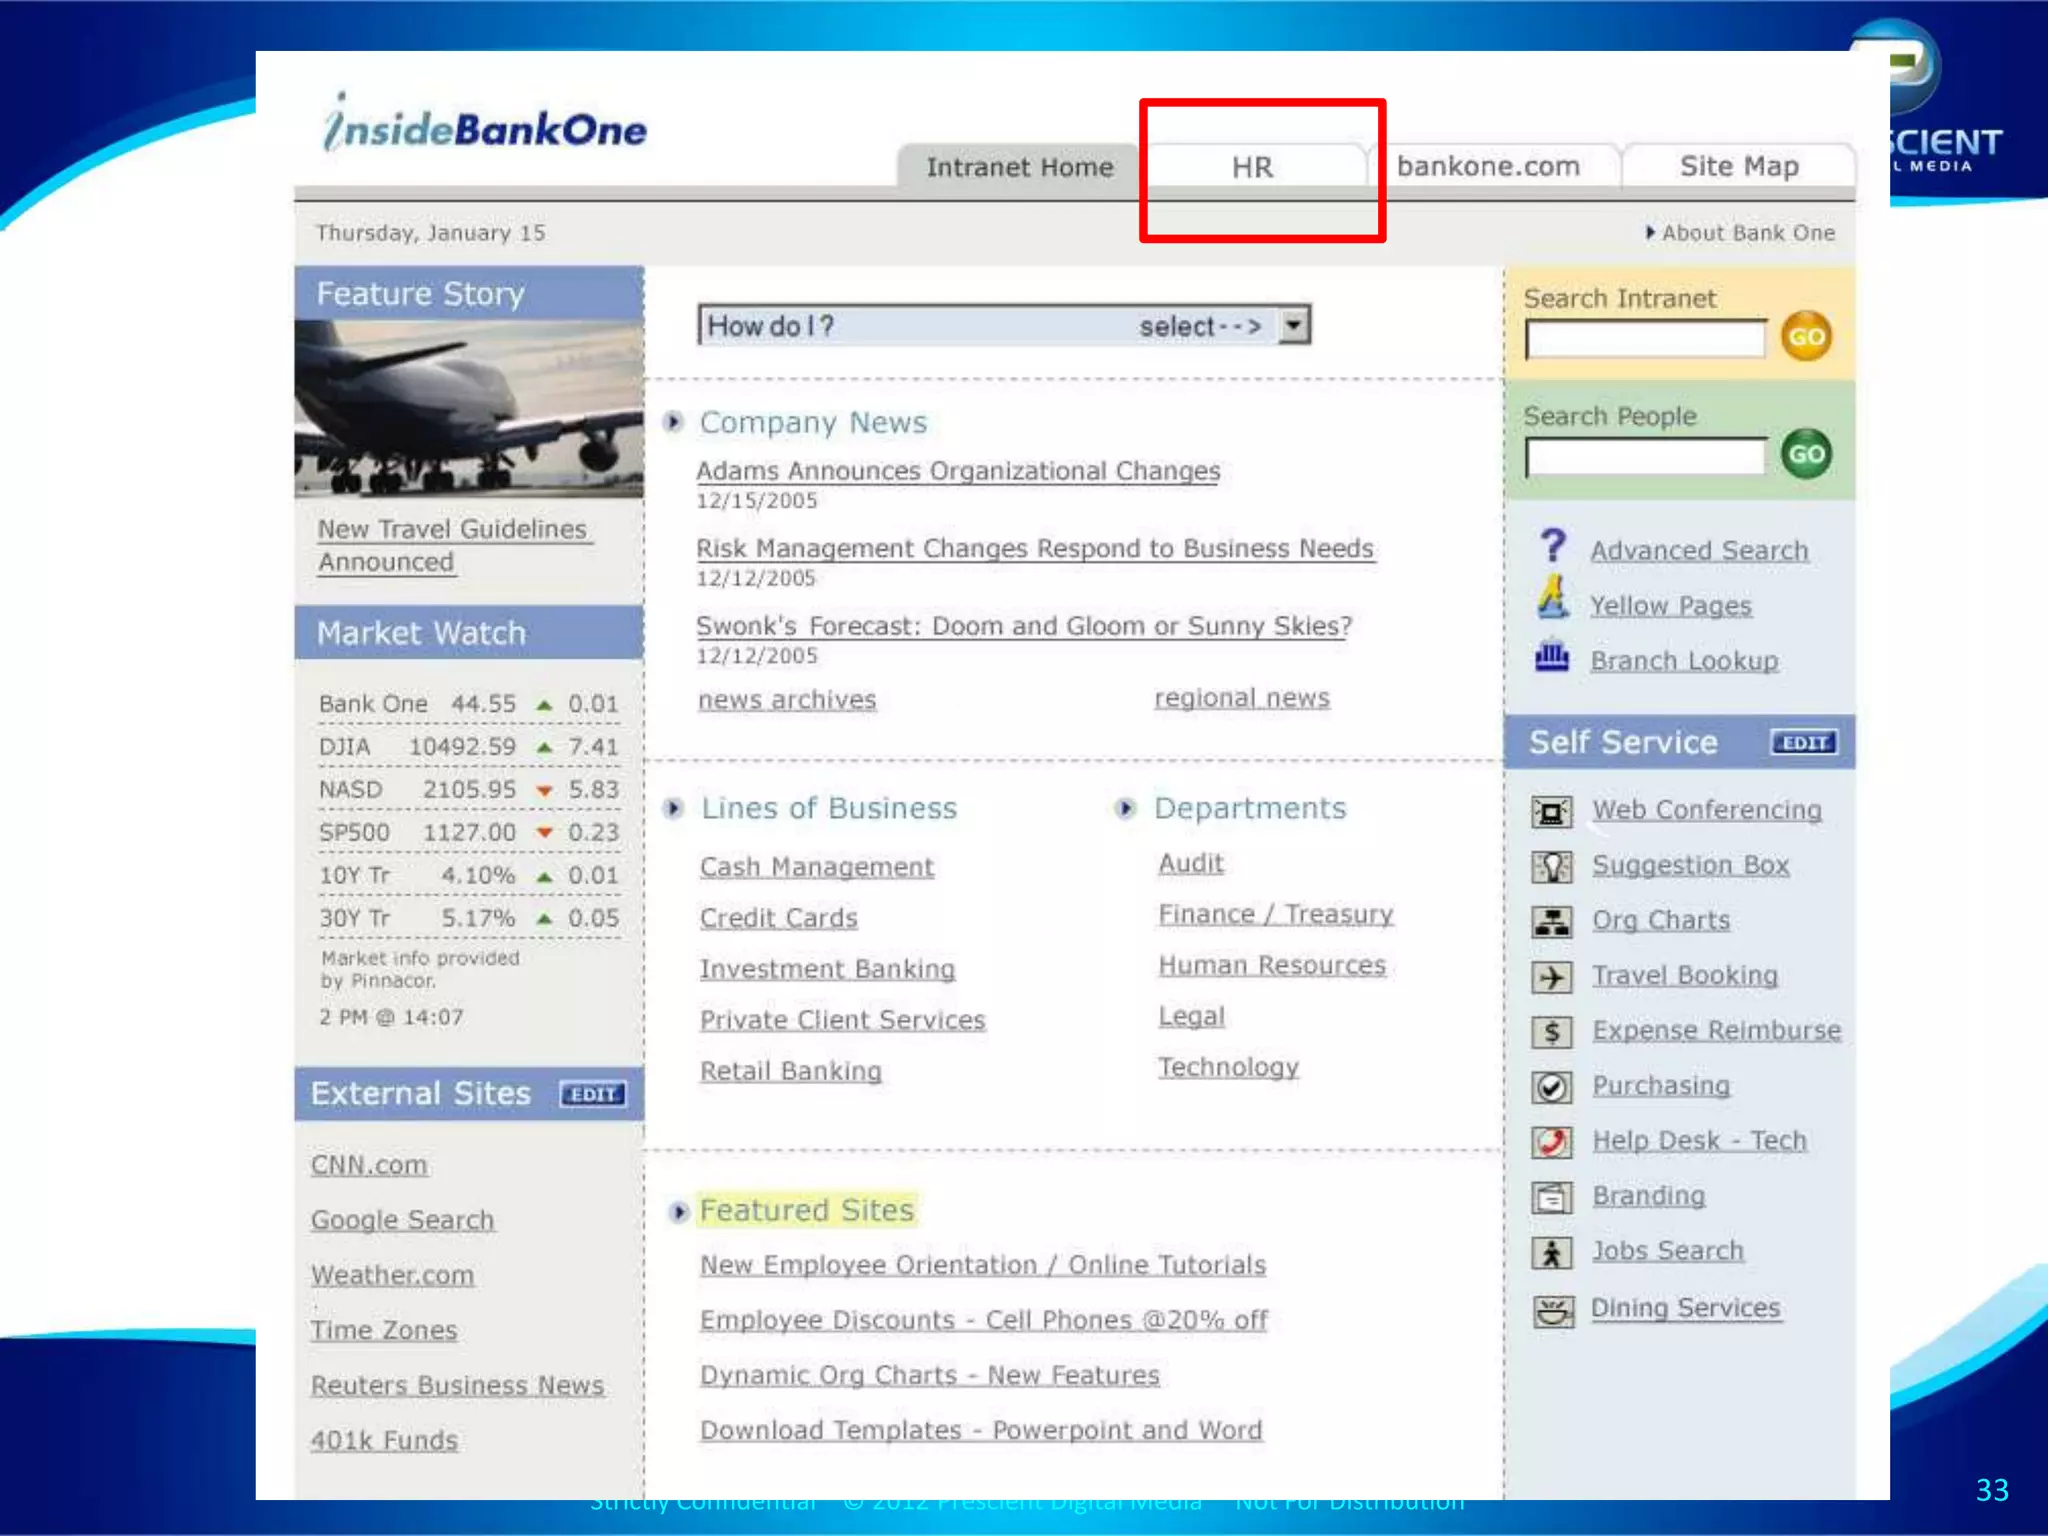Viewport: 2048px width, 1536px height.
Task: Click the Branch Lookup building icon
Action: click(x=1551, y=658)
